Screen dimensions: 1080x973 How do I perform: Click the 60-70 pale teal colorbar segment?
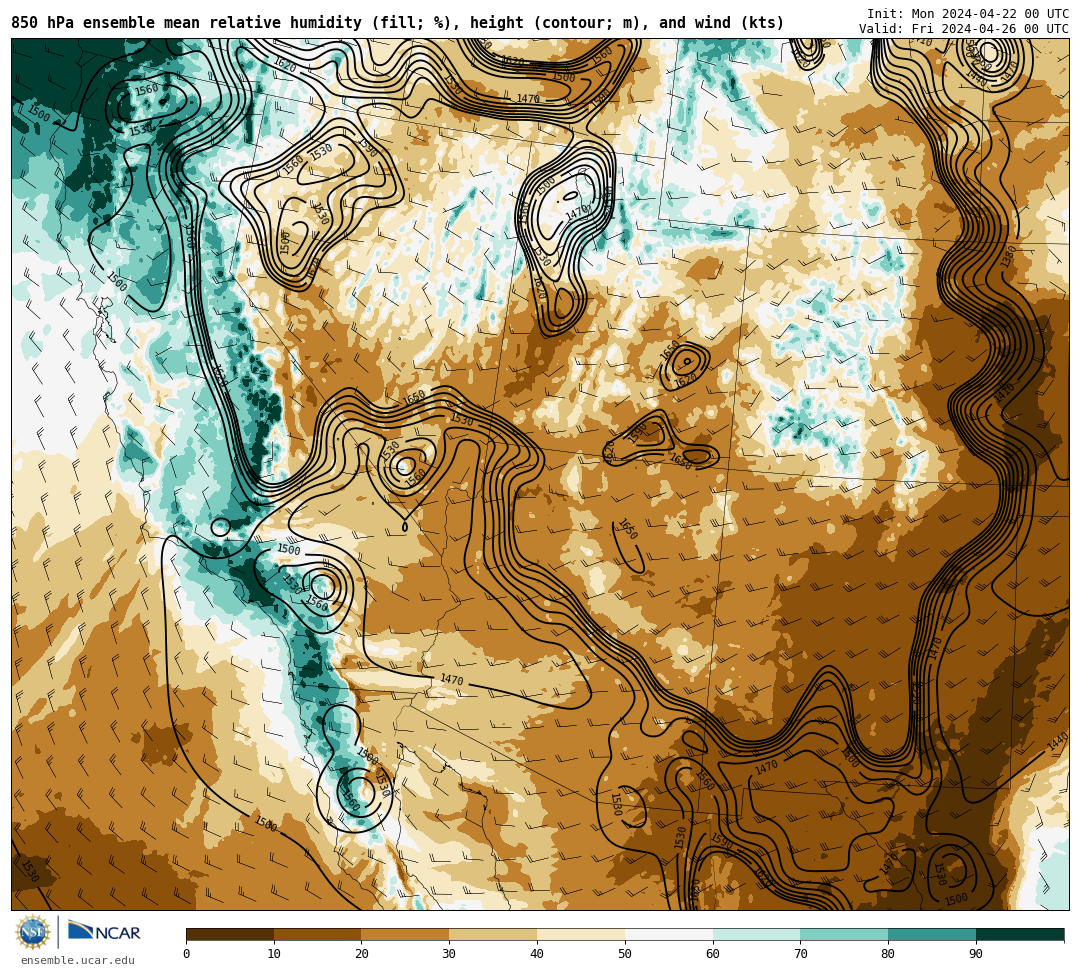(x=756, y=934)
